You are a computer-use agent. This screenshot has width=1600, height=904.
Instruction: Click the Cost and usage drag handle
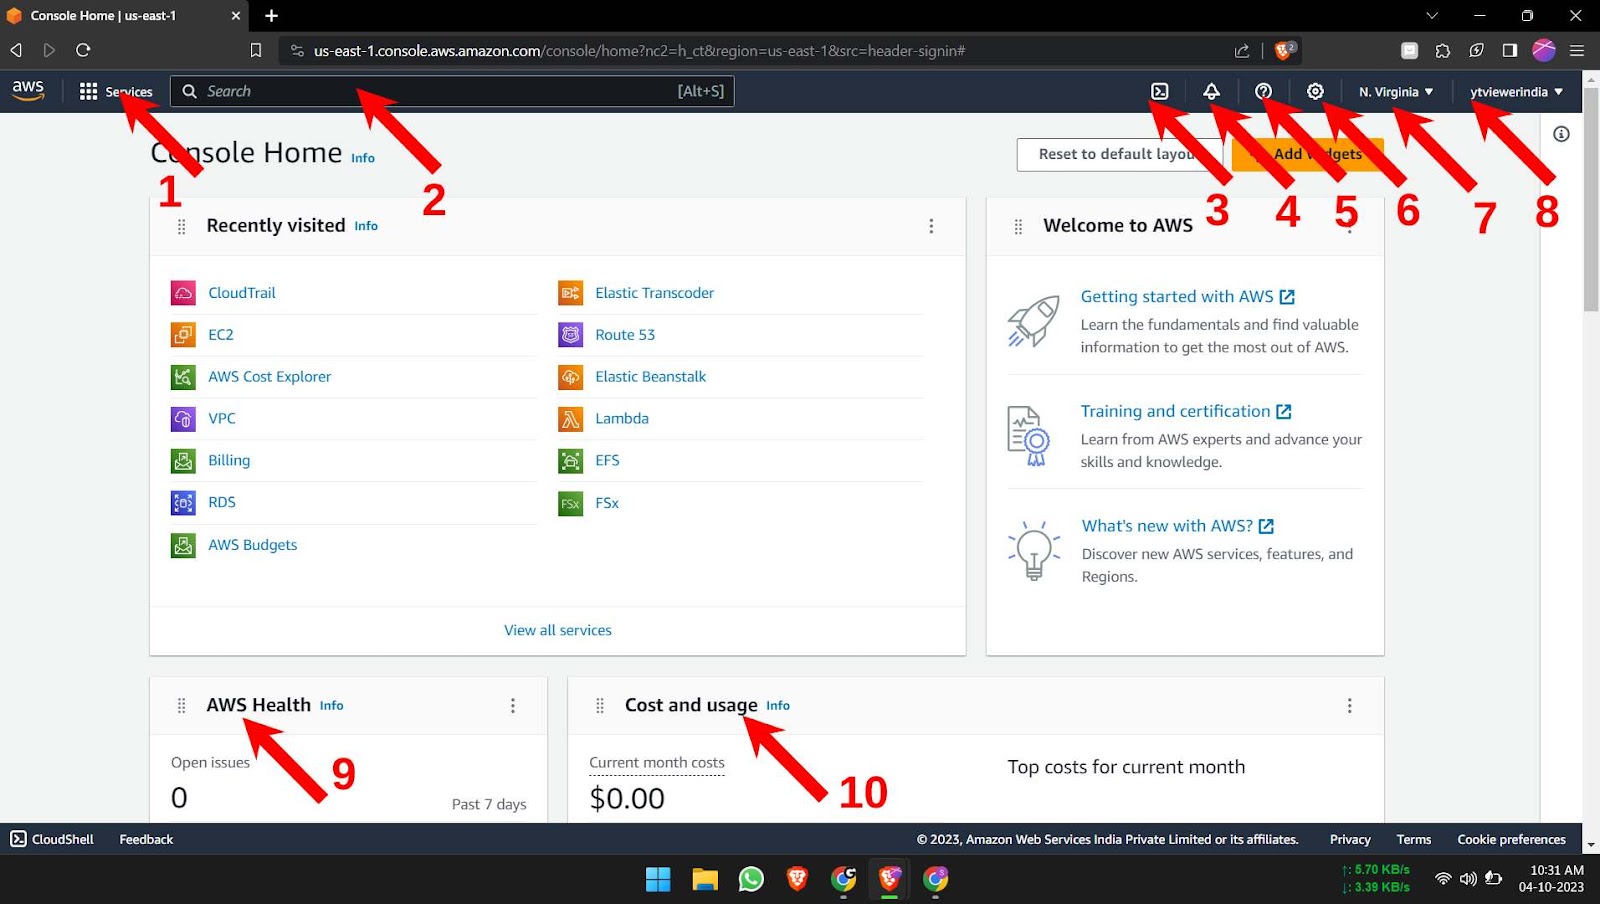[x=600, y=706]
